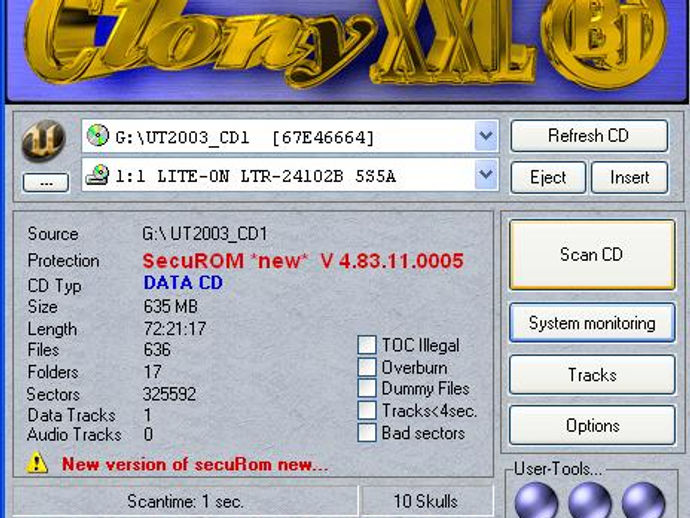Click the CD disc icon beside G:\UT2003_CD1
This screenshot has height=518, width=690.
coord(98,135)
